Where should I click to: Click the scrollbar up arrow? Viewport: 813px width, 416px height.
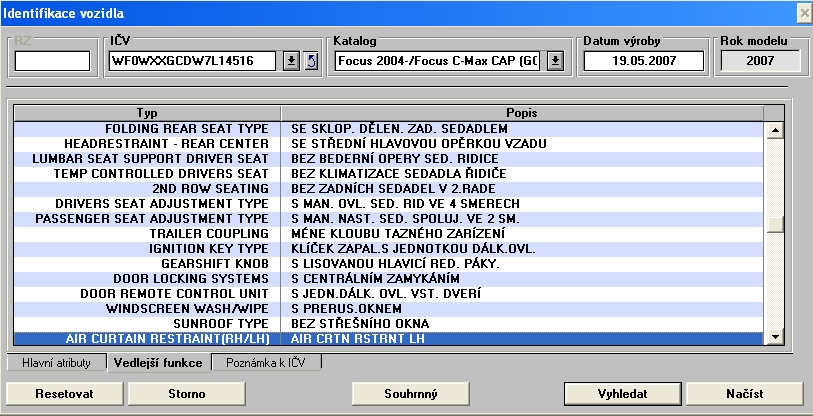(x=773, y=130)
